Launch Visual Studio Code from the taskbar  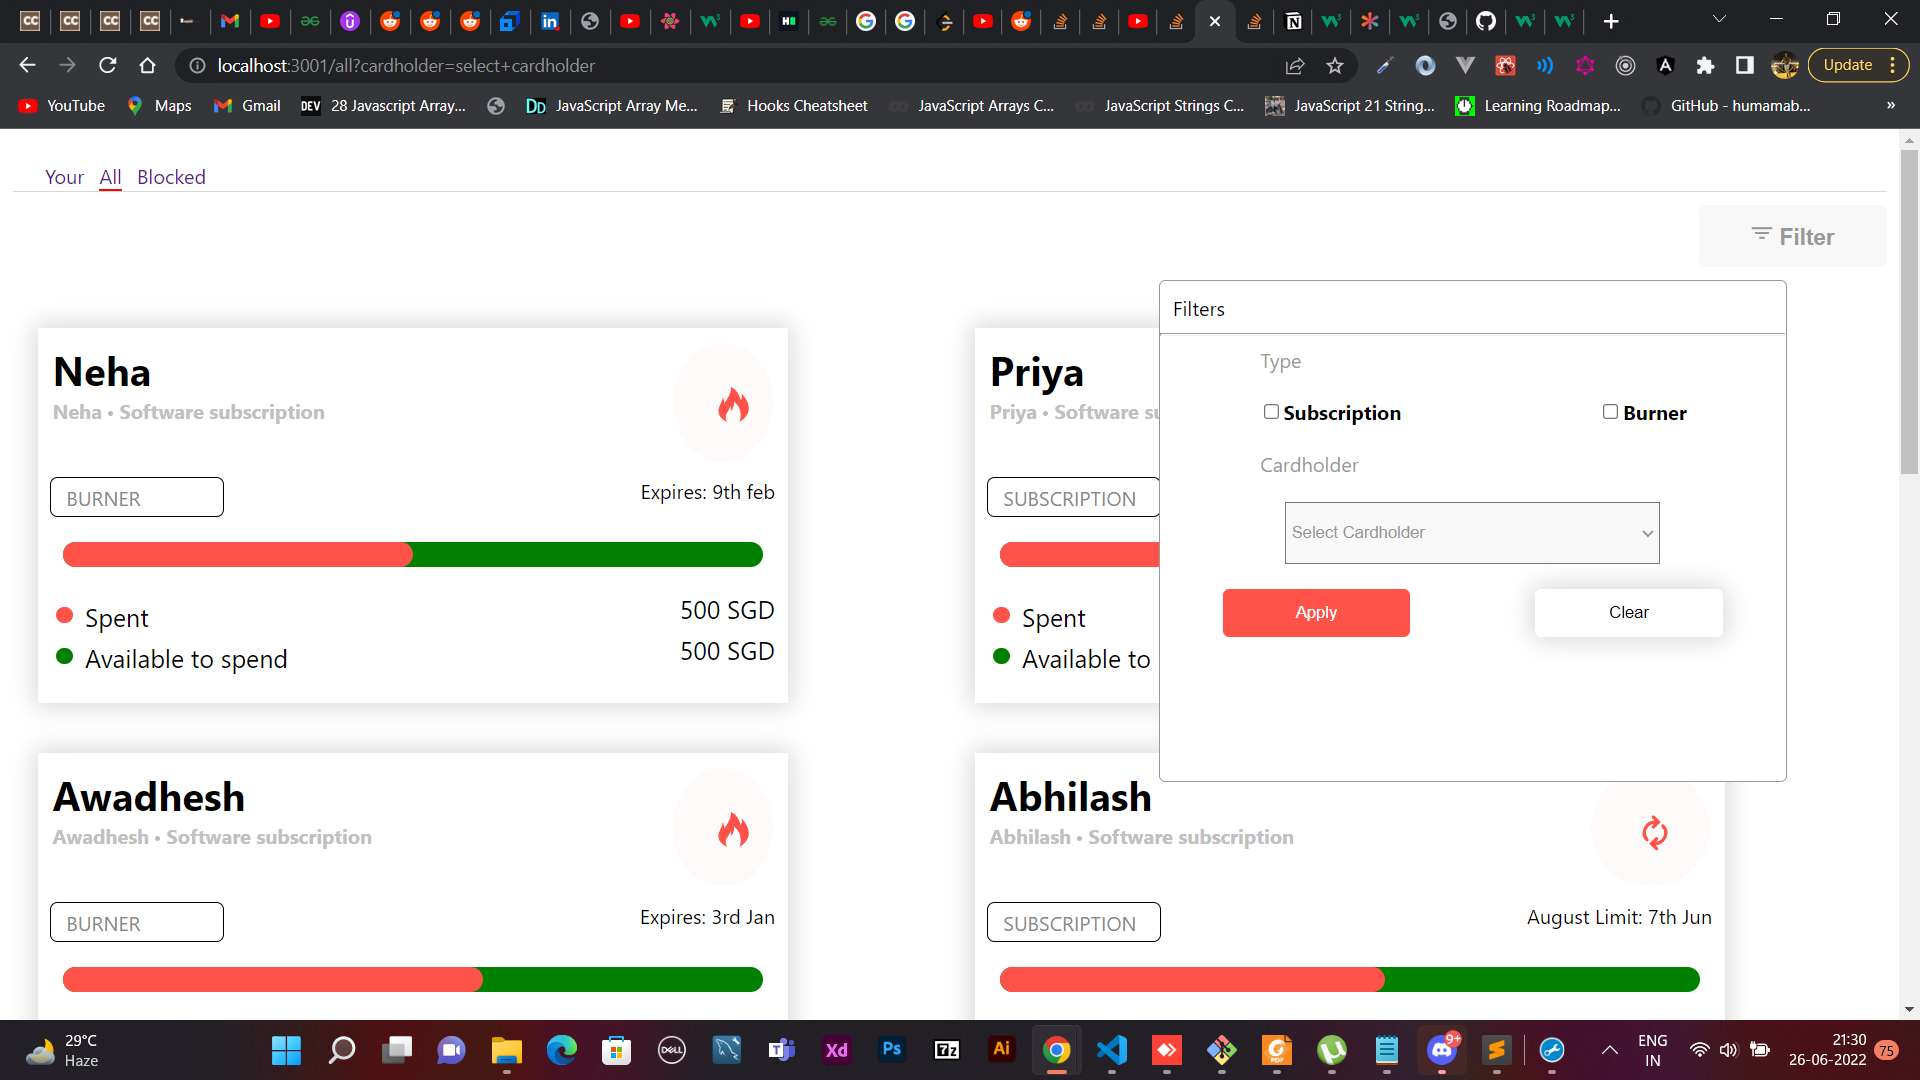coord(1111,1050)
